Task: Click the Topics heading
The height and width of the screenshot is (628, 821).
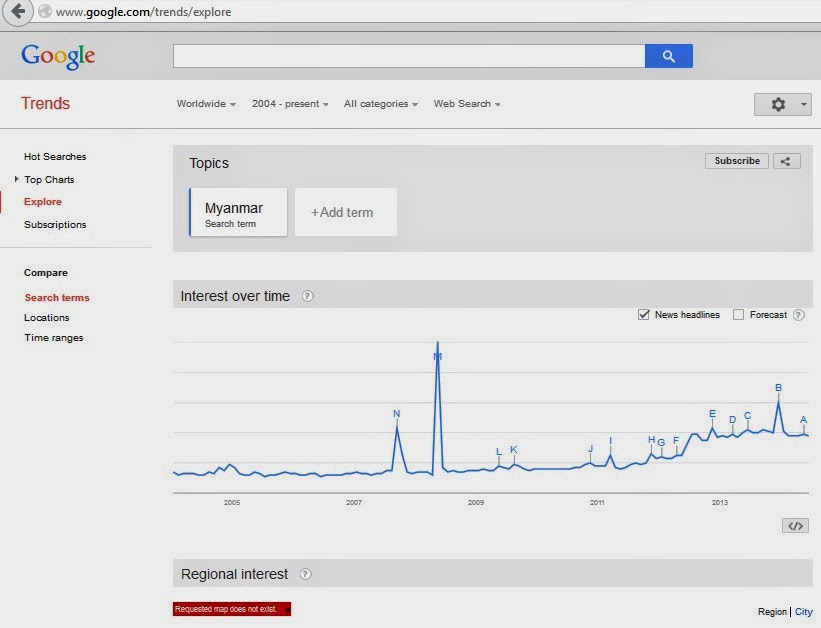Action: pos(209,163)
